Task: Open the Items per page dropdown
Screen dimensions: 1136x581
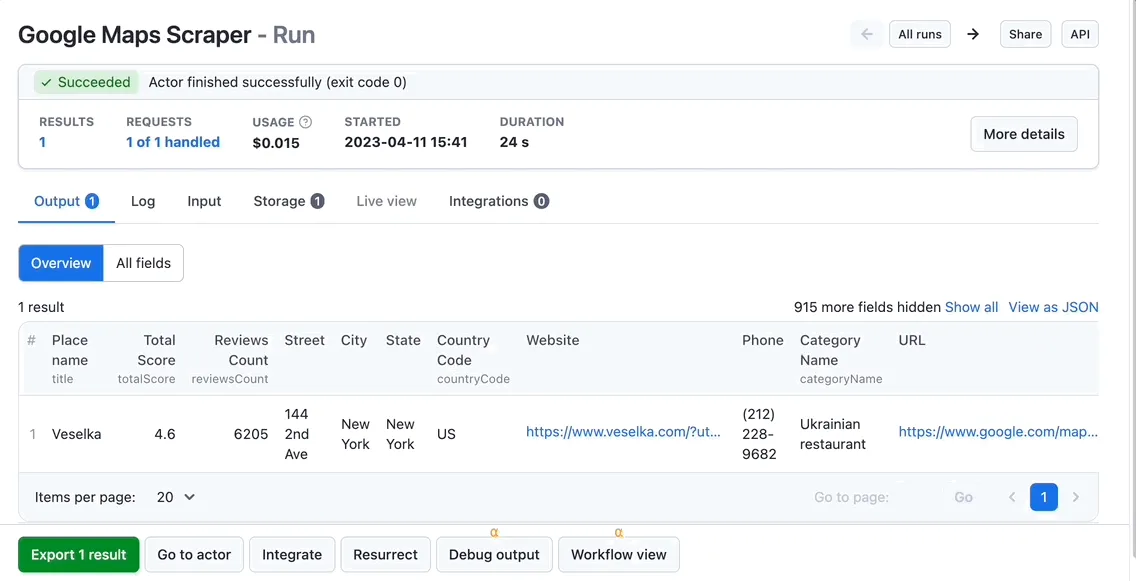Action: point(176,497)
